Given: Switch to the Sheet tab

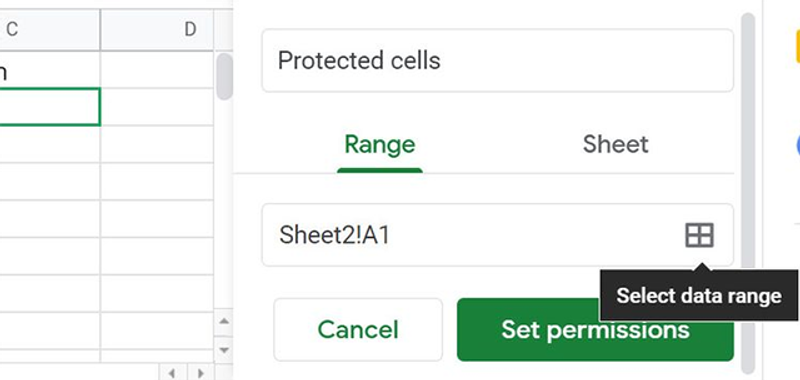Looking at the screenshot, I should pos(615,145).
